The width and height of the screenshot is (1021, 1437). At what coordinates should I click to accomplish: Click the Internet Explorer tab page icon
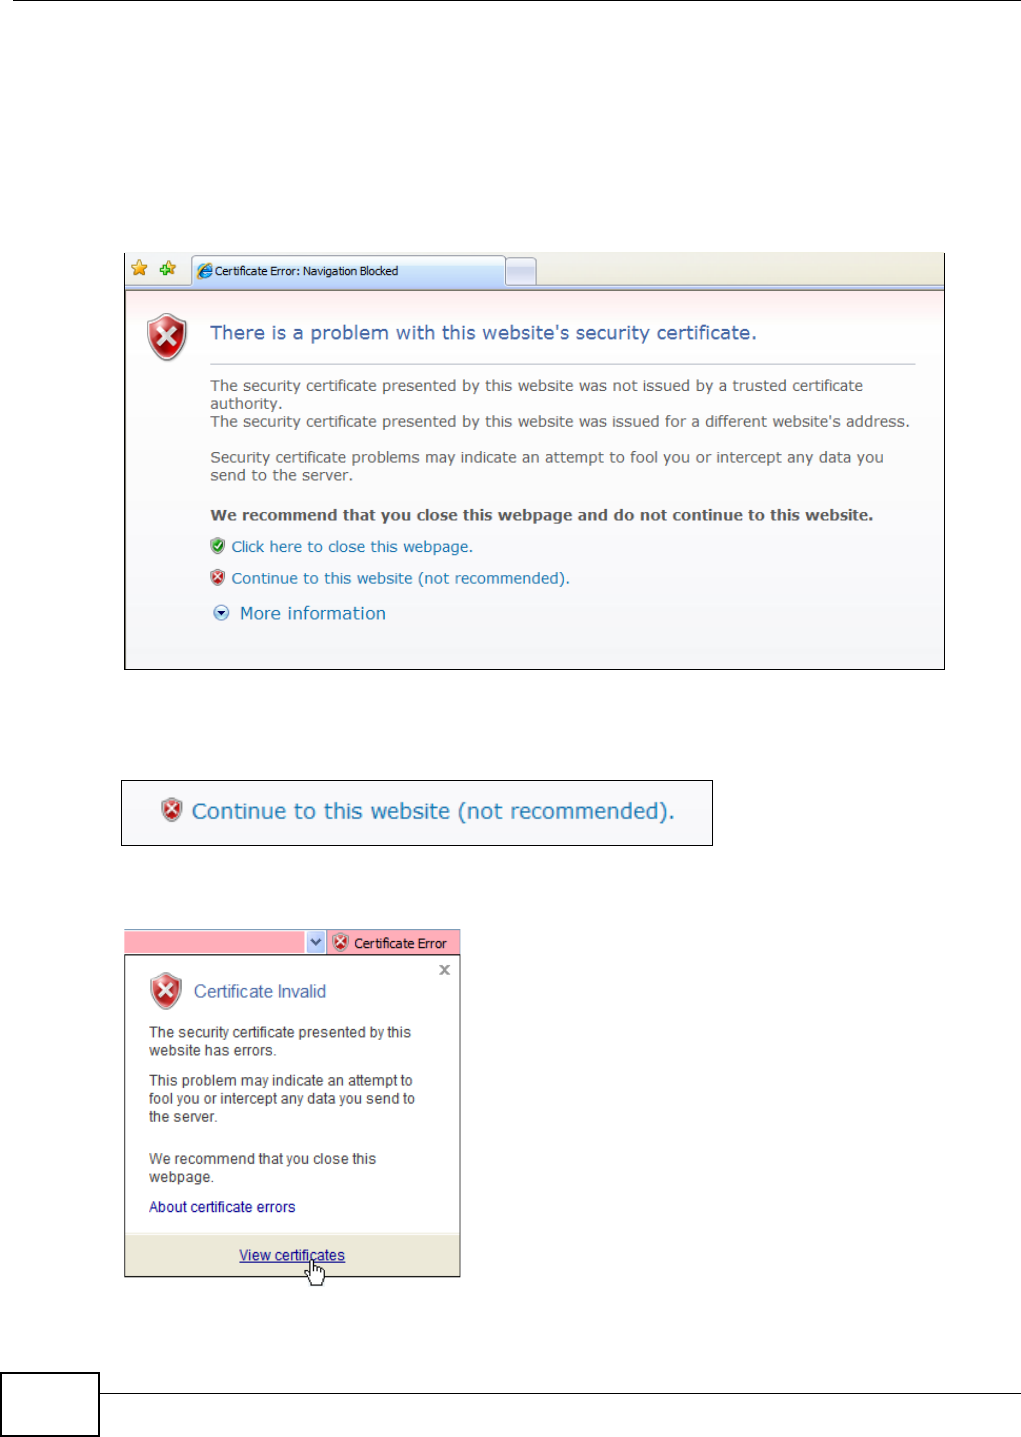(x=204, y=271)
